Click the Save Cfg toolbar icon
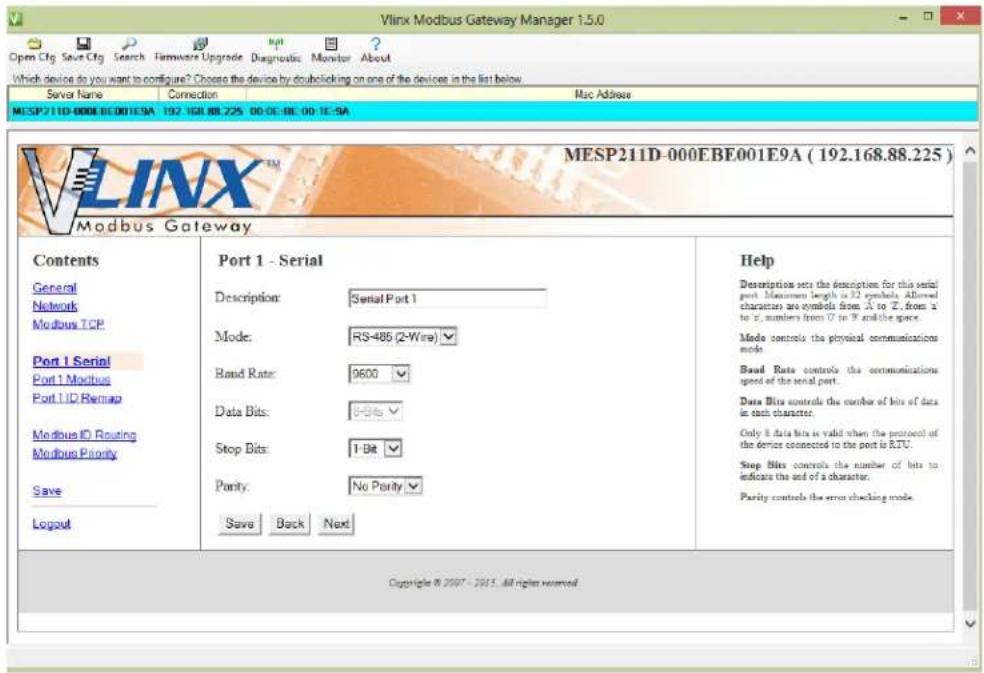Image resolution: width=984 pixels, height=673 pixels. coord(83,50)
